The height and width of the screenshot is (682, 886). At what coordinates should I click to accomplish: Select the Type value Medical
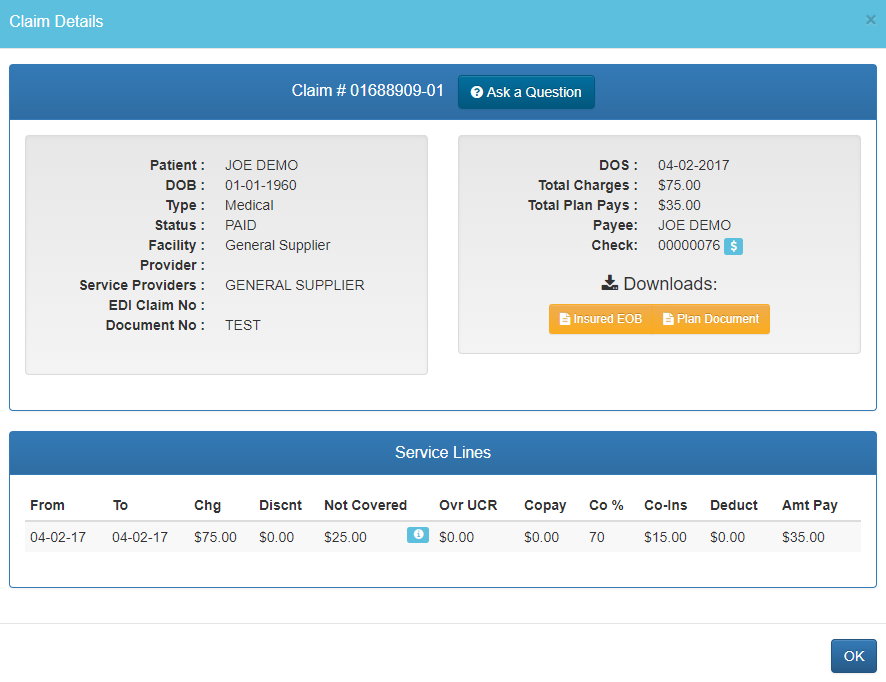[249, 205]
